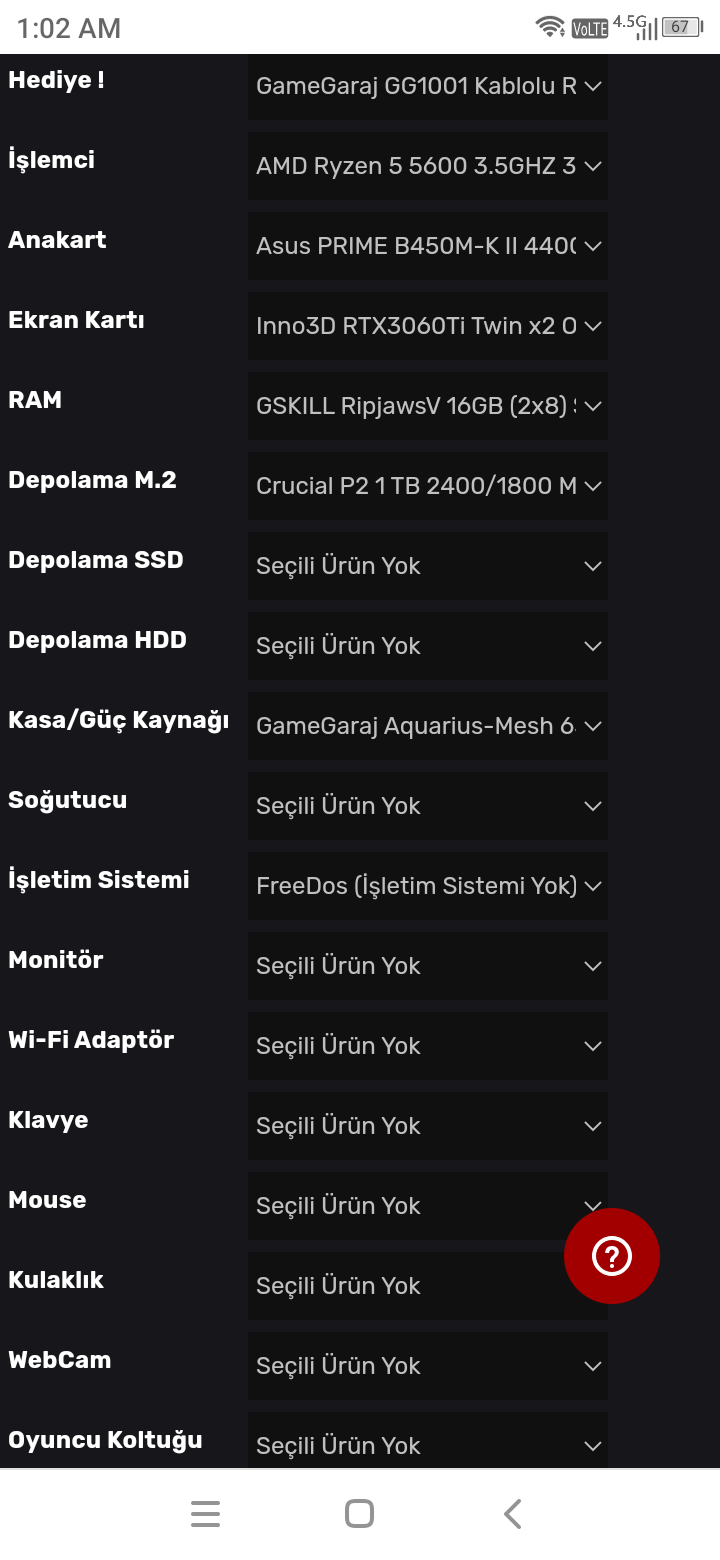Image resolution: width=720 pixels, height=1560 pixels.
Task: Open the Kasa/Güç Kaynağı dropdown
Action: click(x=428, y=726)
